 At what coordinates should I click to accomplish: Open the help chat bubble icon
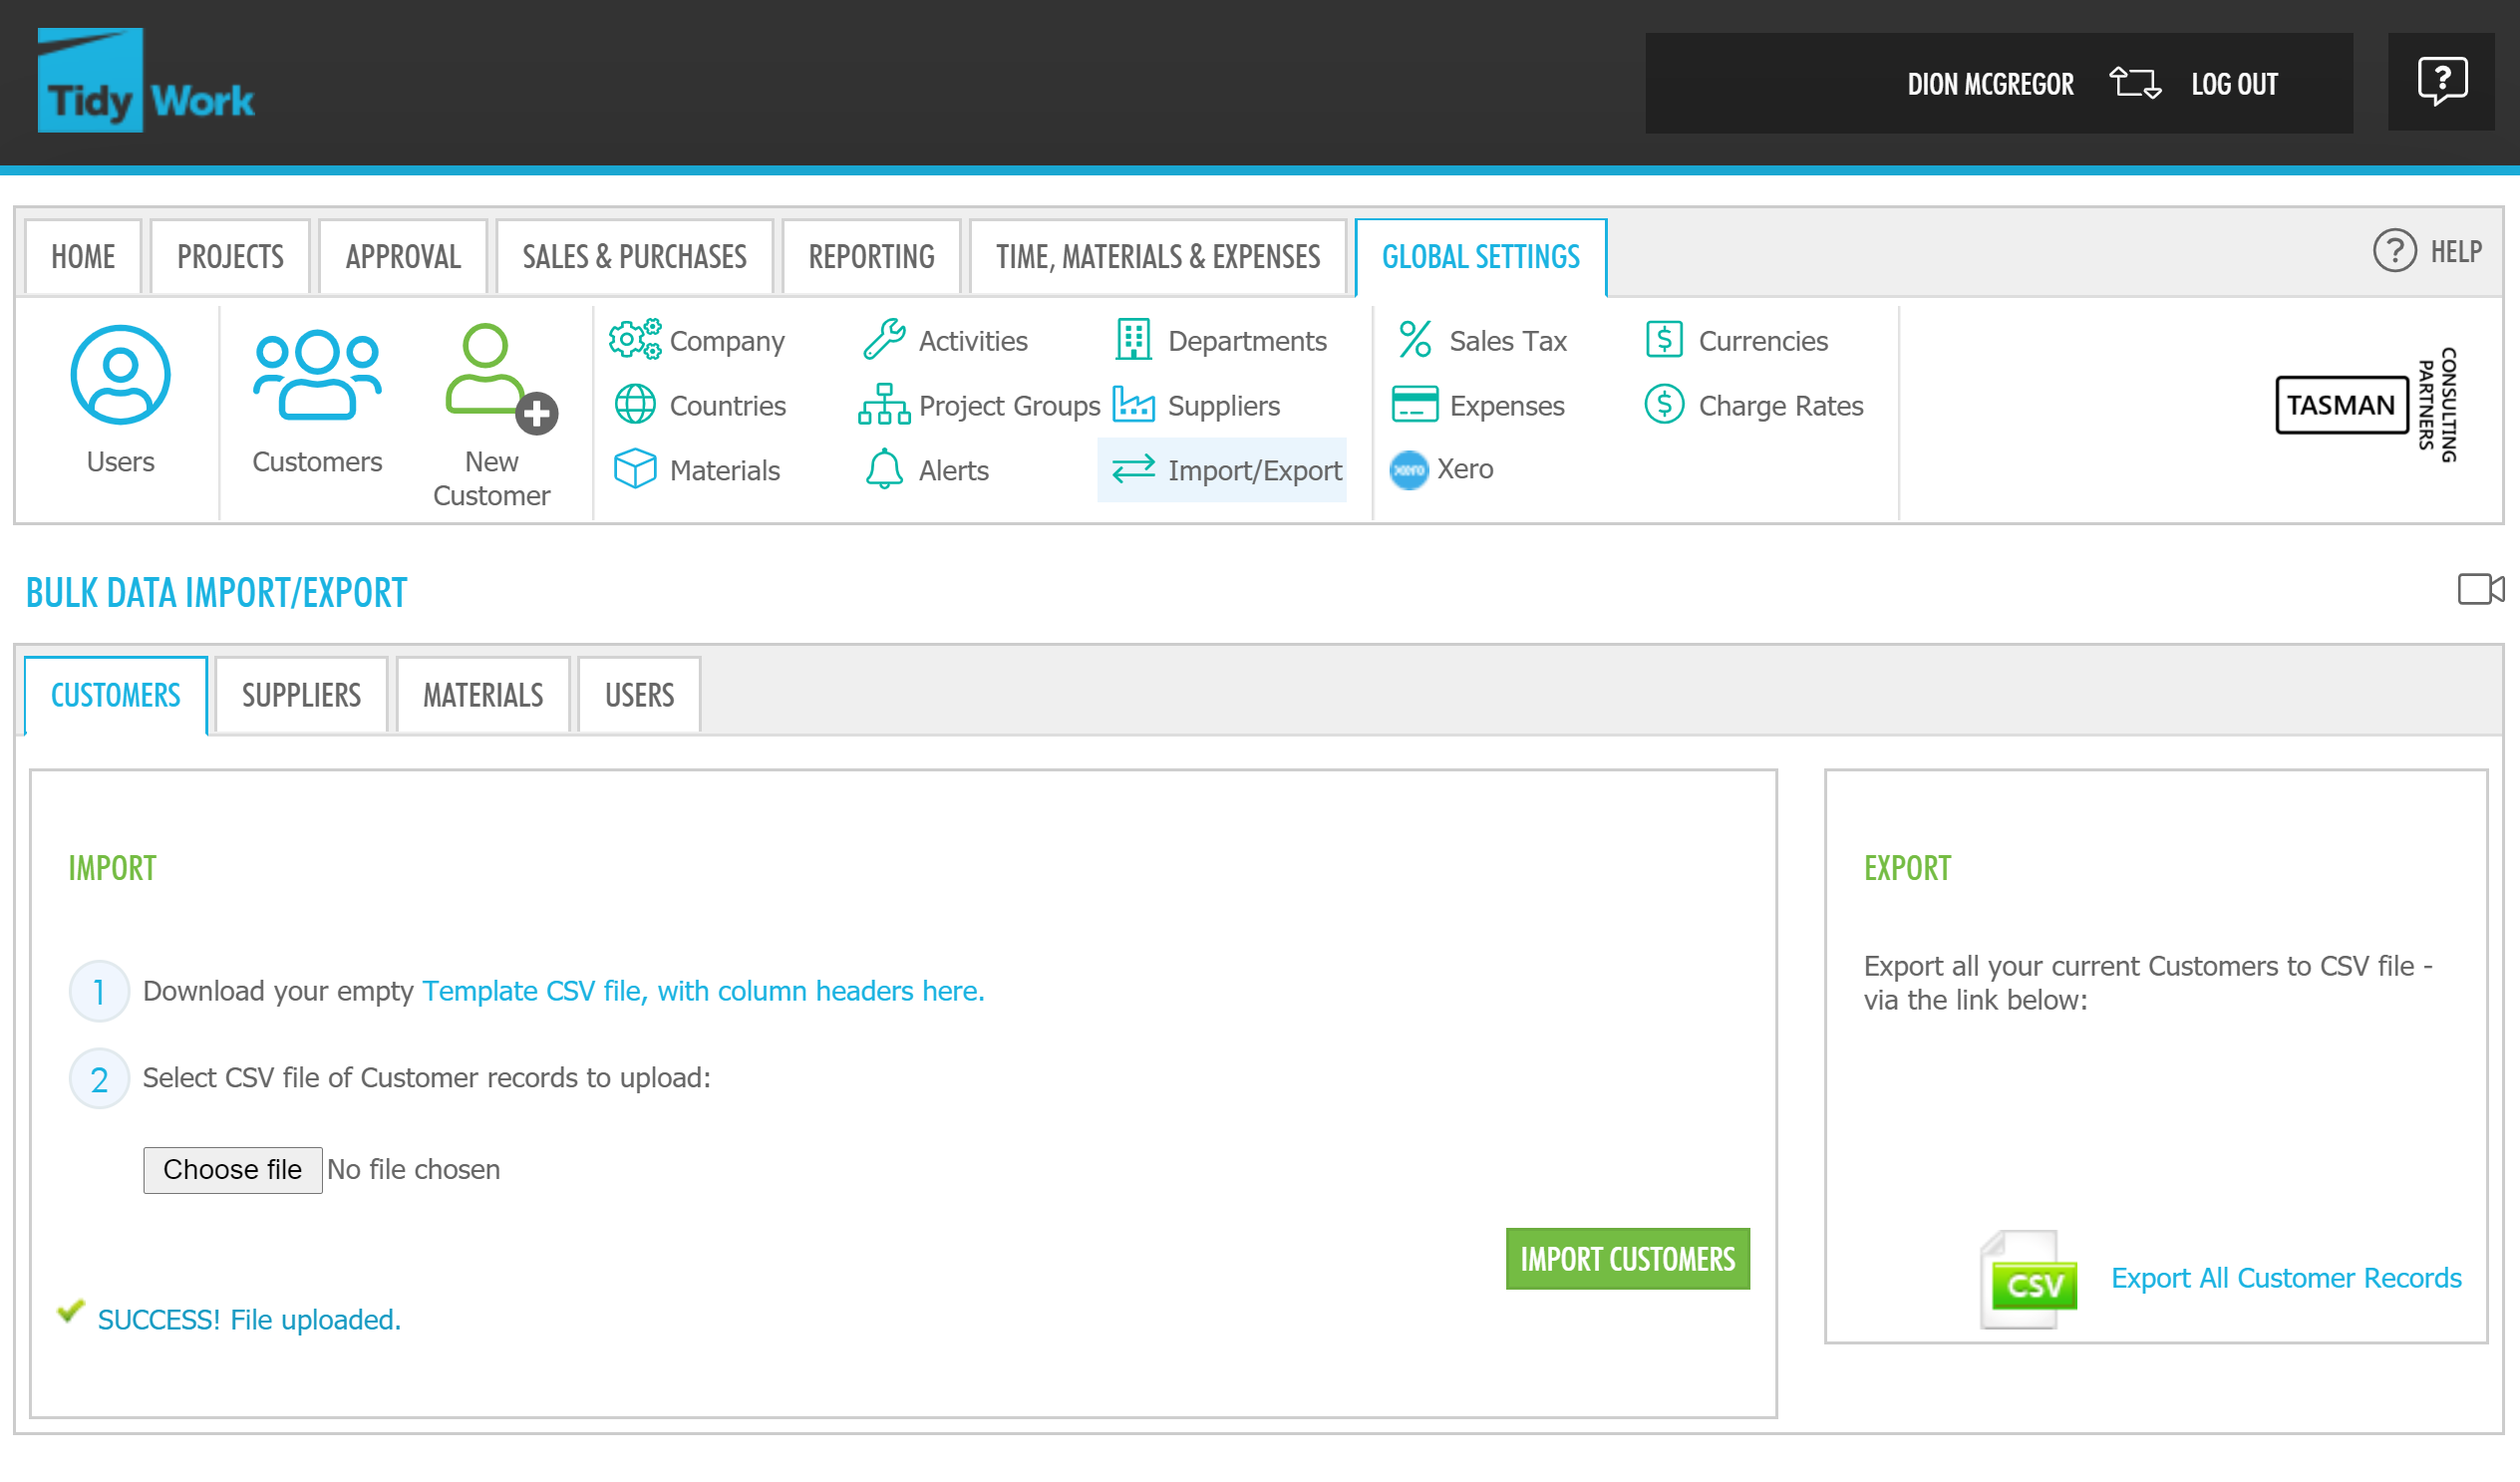click(2441, 82)
